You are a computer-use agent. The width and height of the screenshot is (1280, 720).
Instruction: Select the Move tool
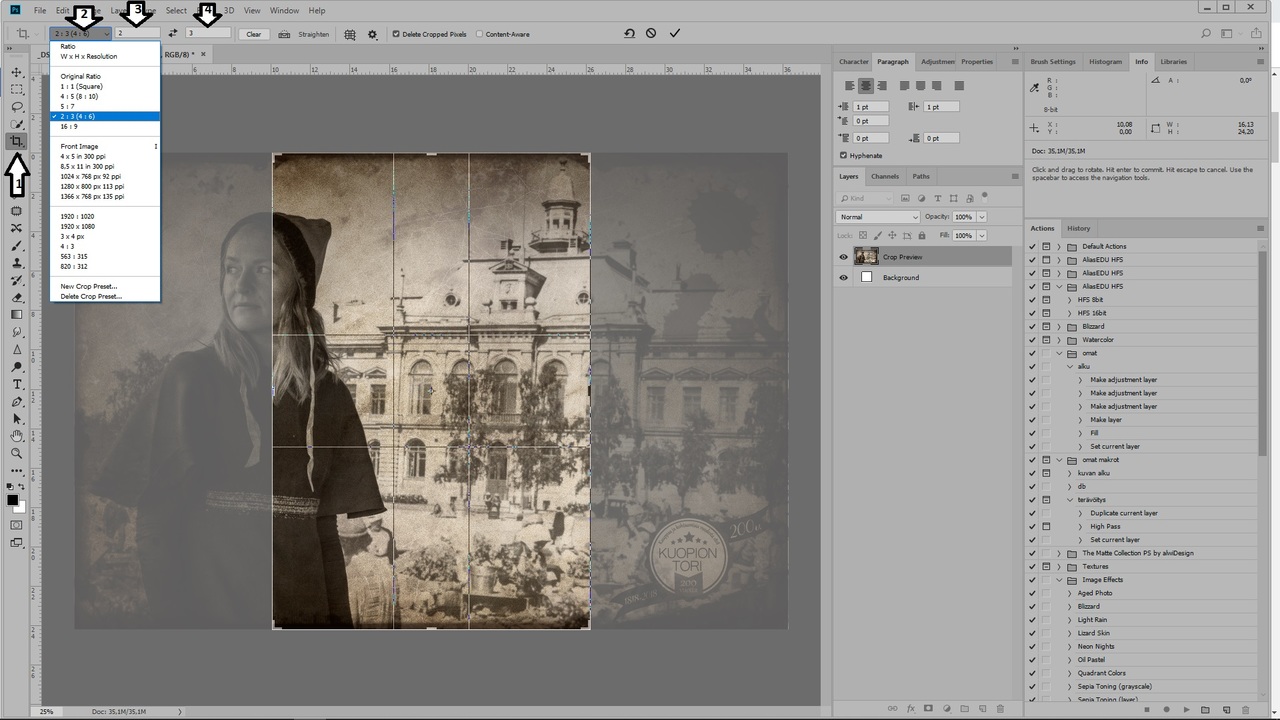17,72
